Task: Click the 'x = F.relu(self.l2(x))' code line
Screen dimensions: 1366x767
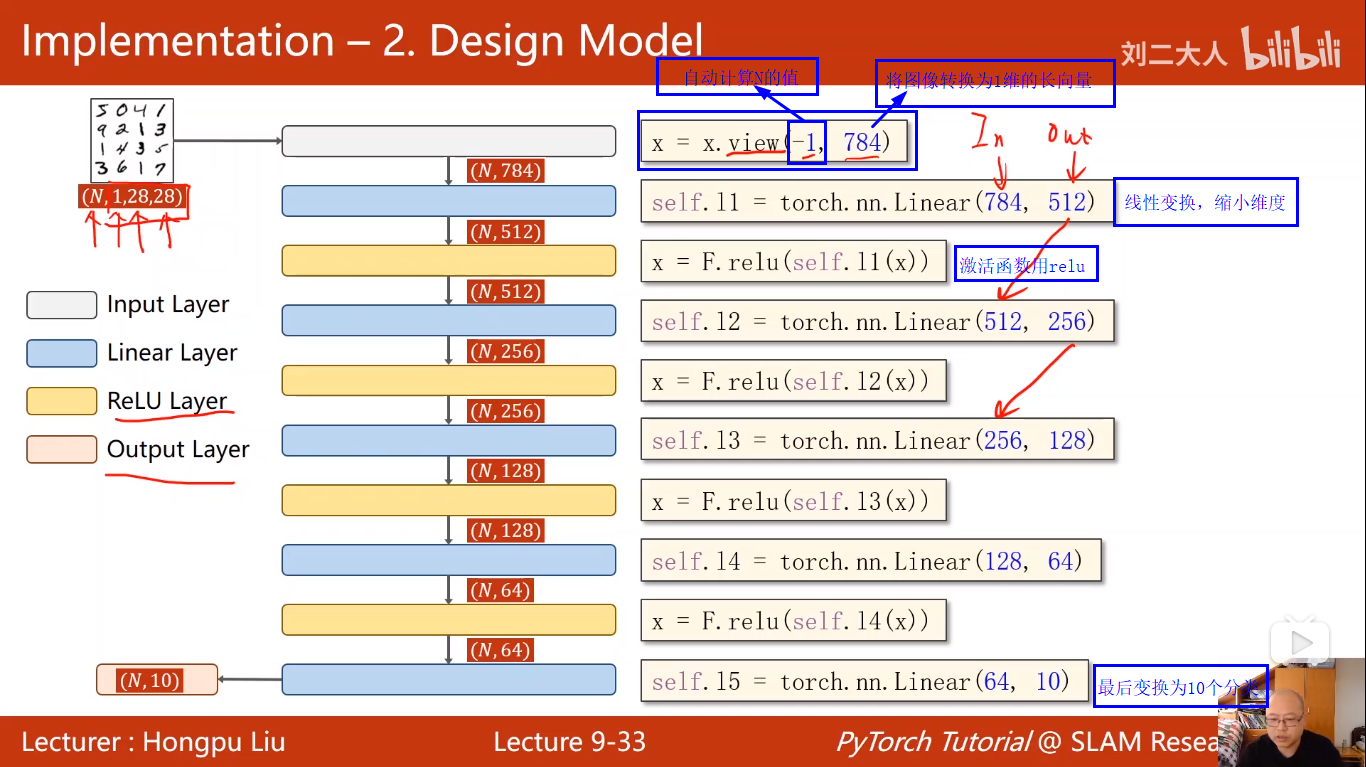Action: pos(792,381)
